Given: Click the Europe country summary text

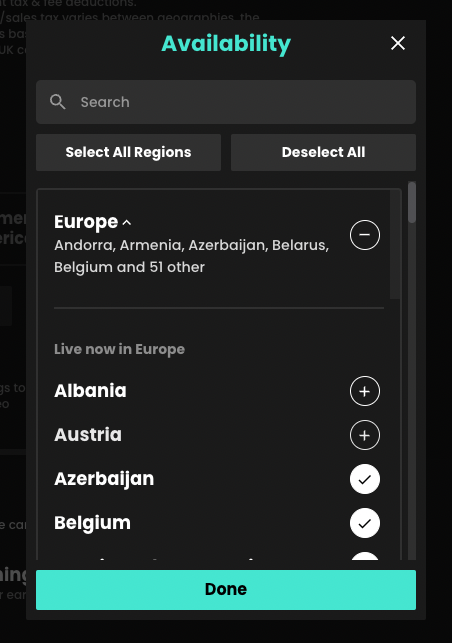Looking at the screenshot, I should (x=192, y=256).
